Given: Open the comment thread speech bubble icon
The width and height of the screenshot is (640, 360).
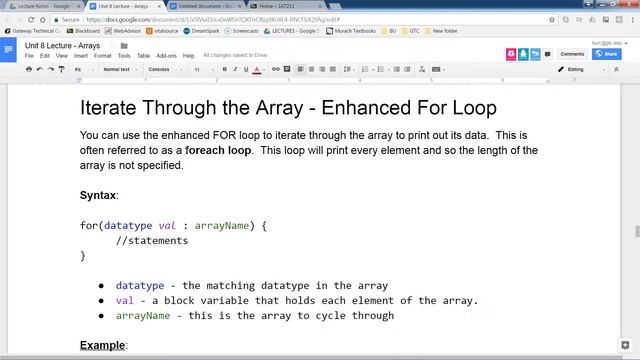Looking at the screenshot, I should pyautogui.click(x=547, y=54).
